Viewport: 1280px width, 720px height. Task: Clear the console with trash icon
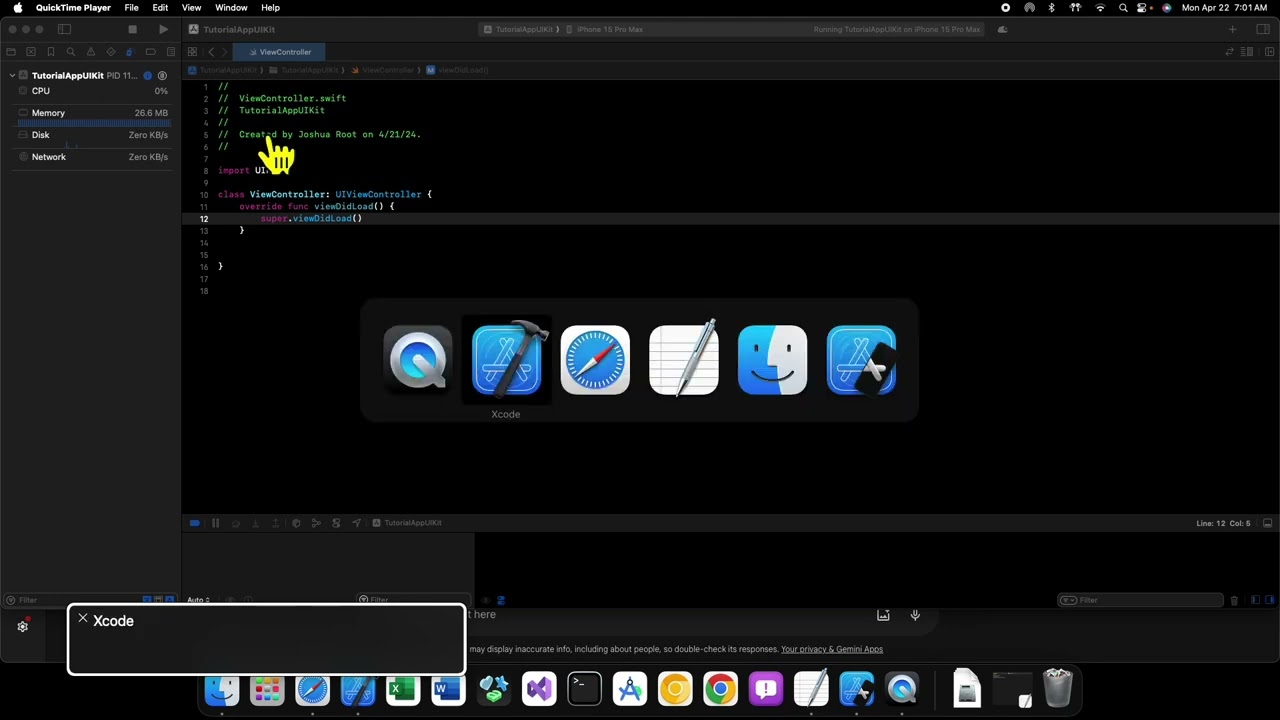tap(1234, 600)
